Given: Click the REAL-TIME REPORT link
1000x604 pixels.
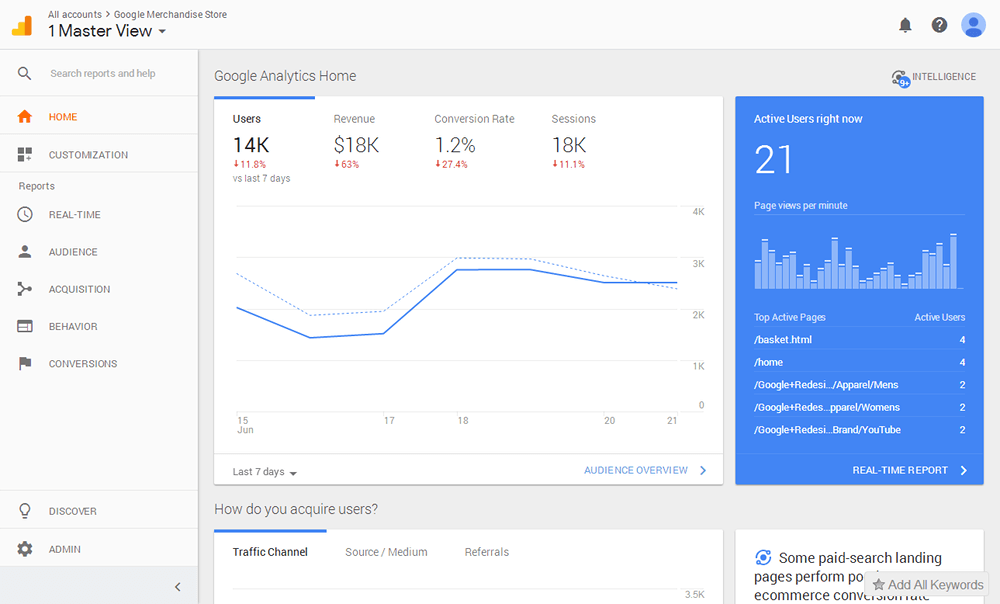Looking at the screenshot, I should click(x=900, y=470).
